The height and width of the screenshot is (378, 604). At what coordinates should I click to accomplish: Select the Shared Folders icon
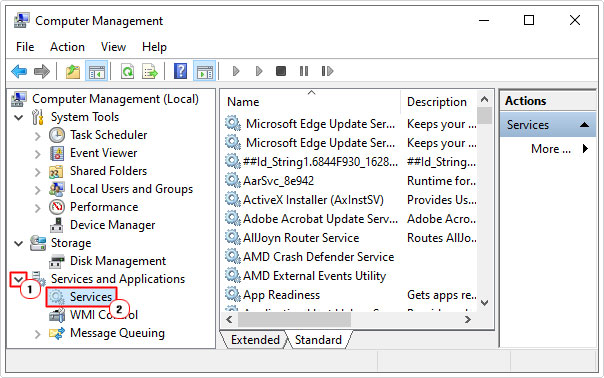[57, 171]
